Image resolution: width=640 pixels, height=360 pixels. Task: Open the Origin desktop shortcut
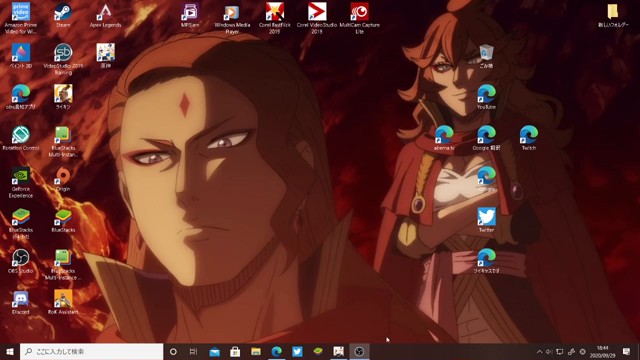pyautogui.click(x=63, y=179)
